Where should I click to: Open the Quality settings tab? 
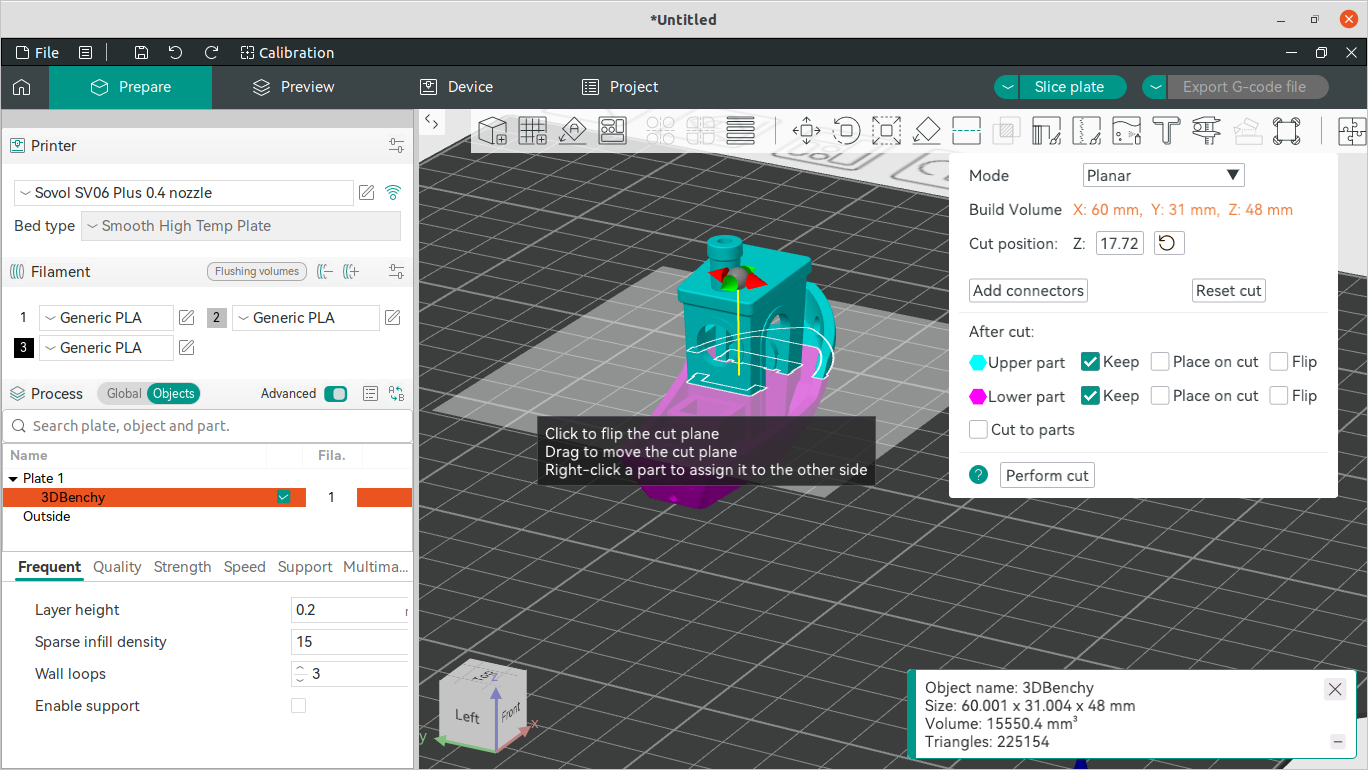[x=117, y=567]
